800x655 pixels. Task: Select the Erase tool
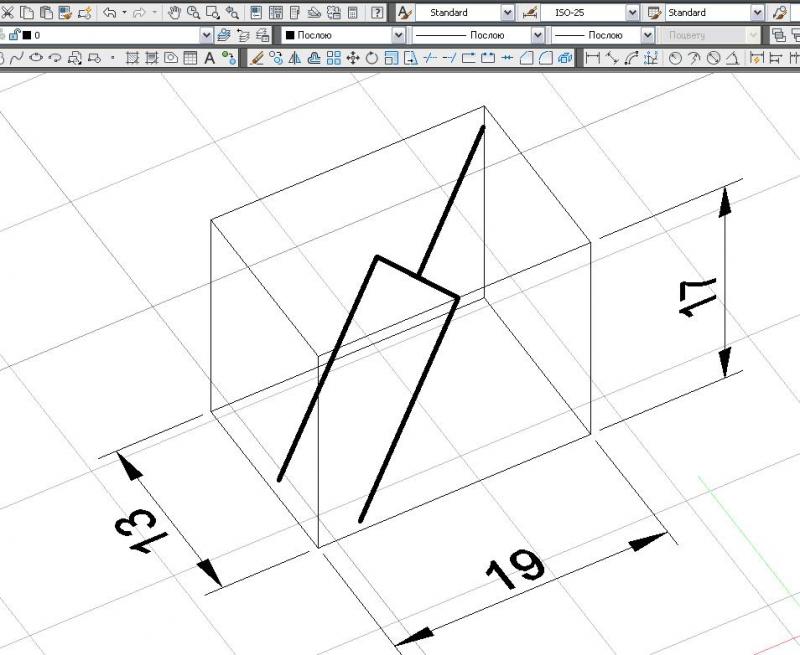click(257, 58)
